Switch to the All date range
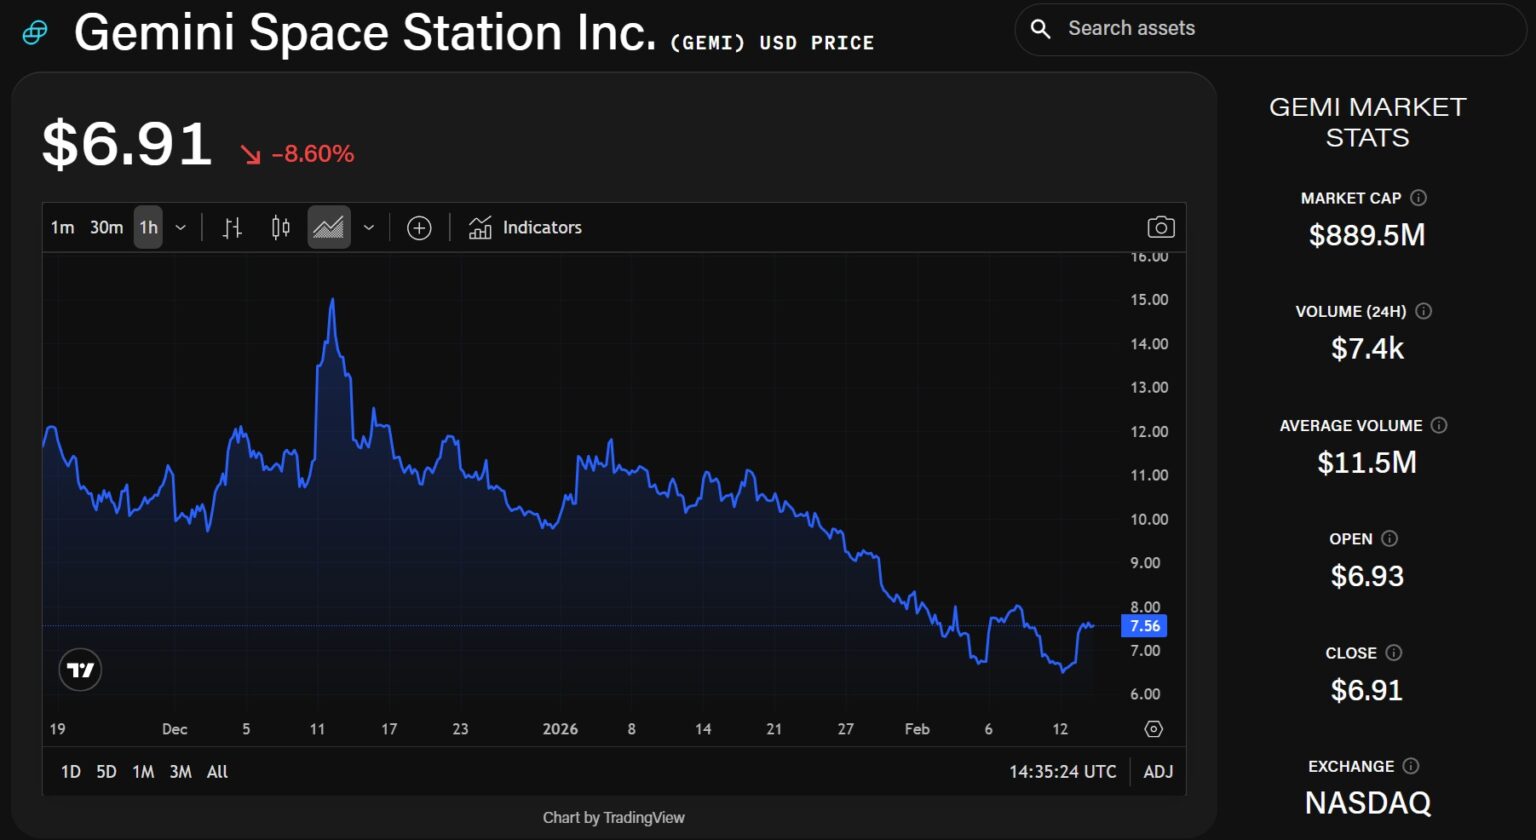 tap(217, 772)
